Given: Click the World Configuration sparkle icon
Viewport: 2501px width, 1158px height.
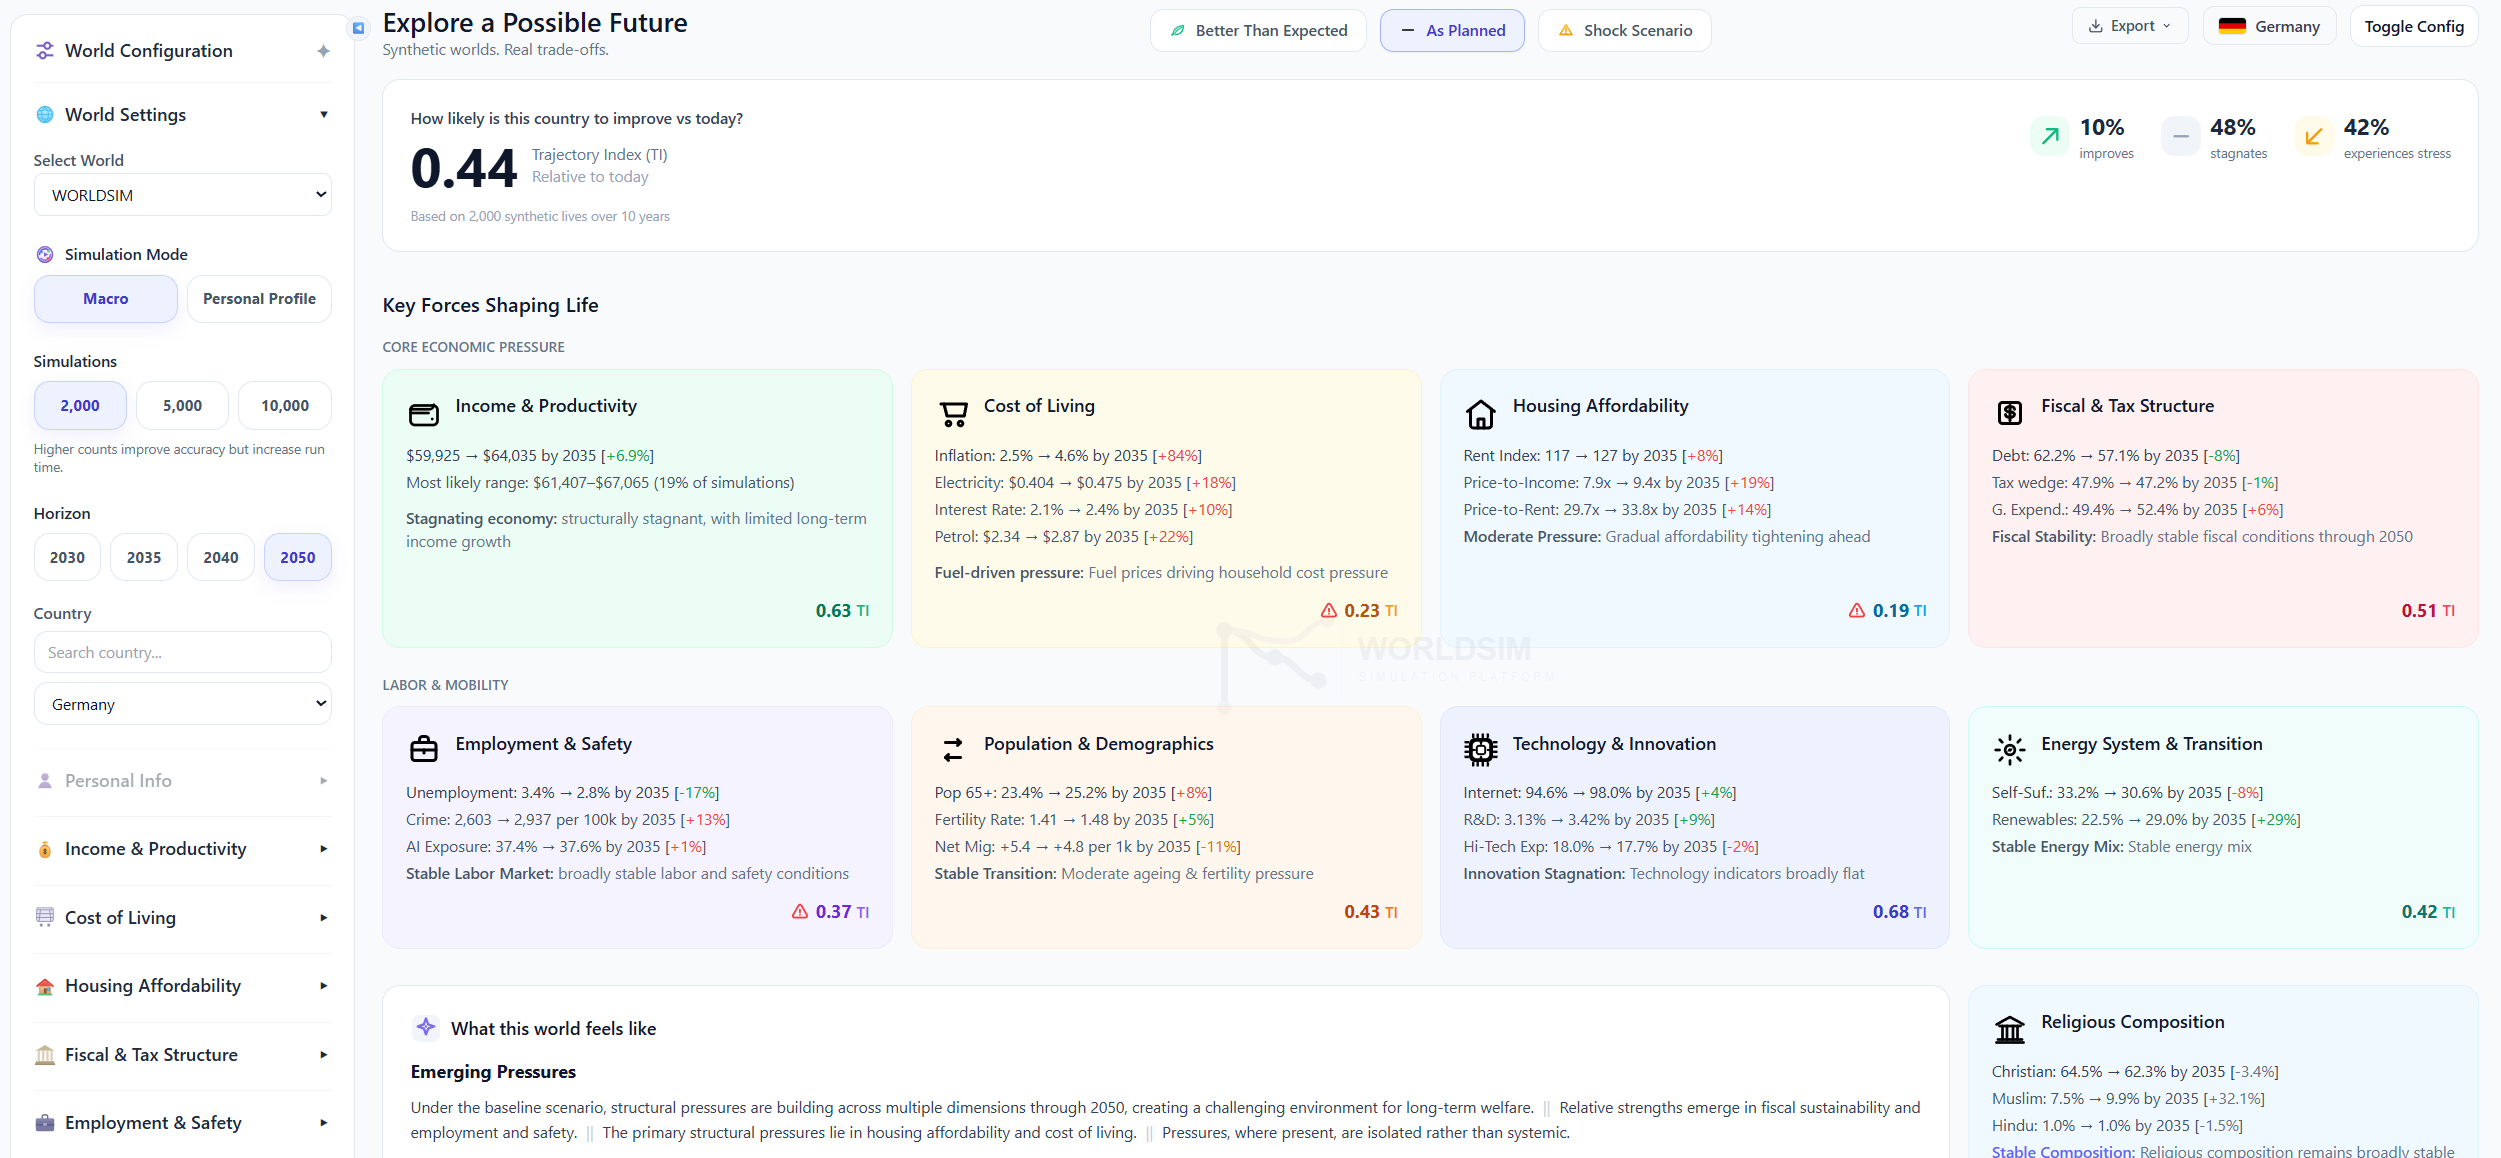Looking at the screenshot, I should tap(323, 51).
